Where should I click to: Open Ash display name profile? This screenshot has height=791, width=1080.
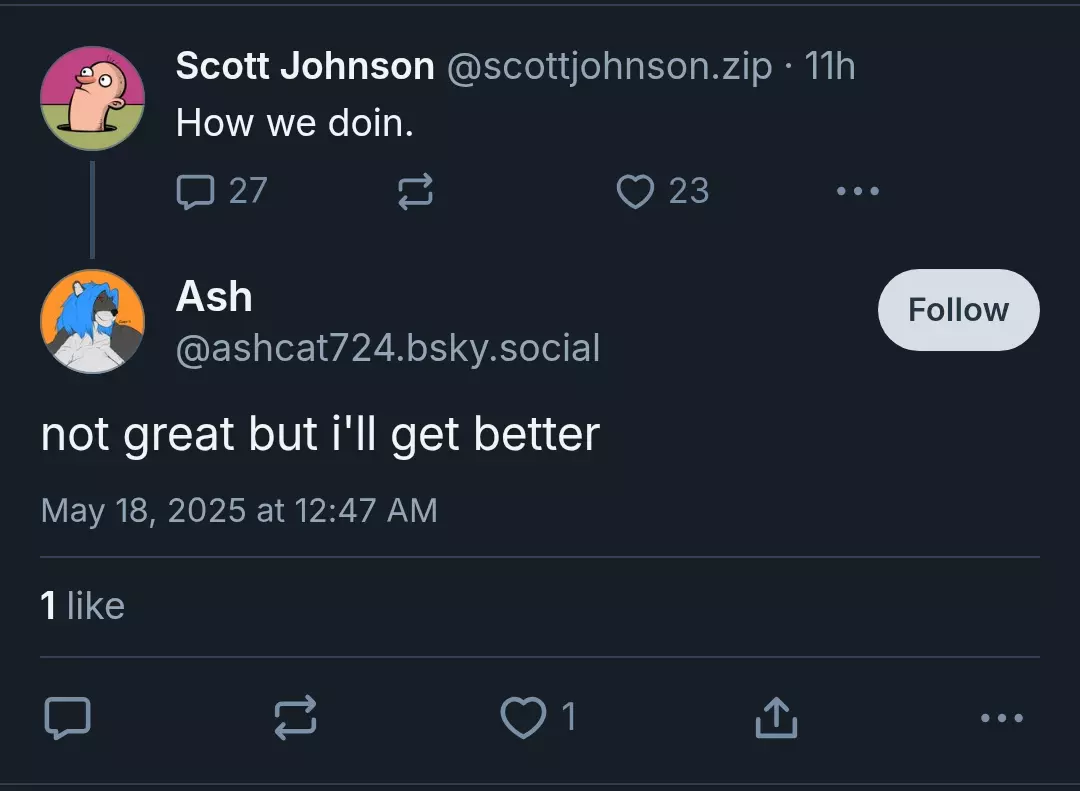[x=214, y=296]
